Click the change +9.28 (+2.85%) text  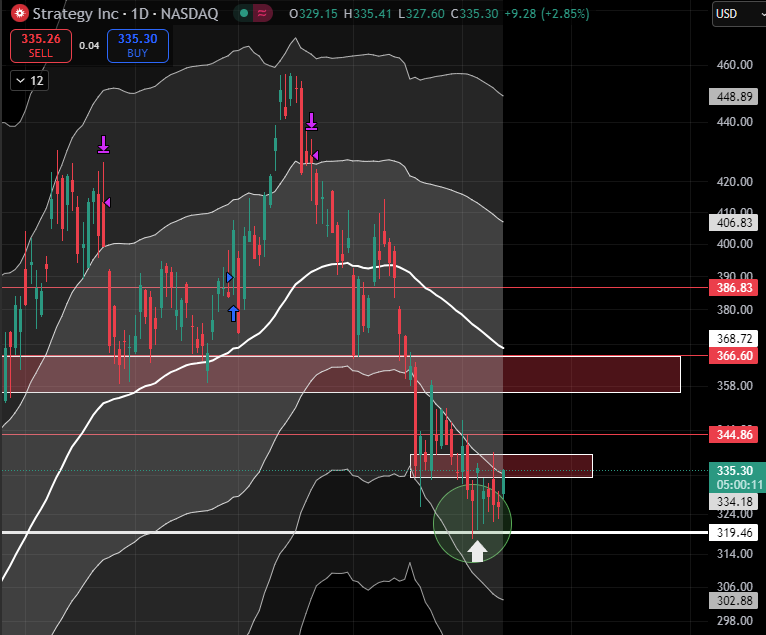547,14
